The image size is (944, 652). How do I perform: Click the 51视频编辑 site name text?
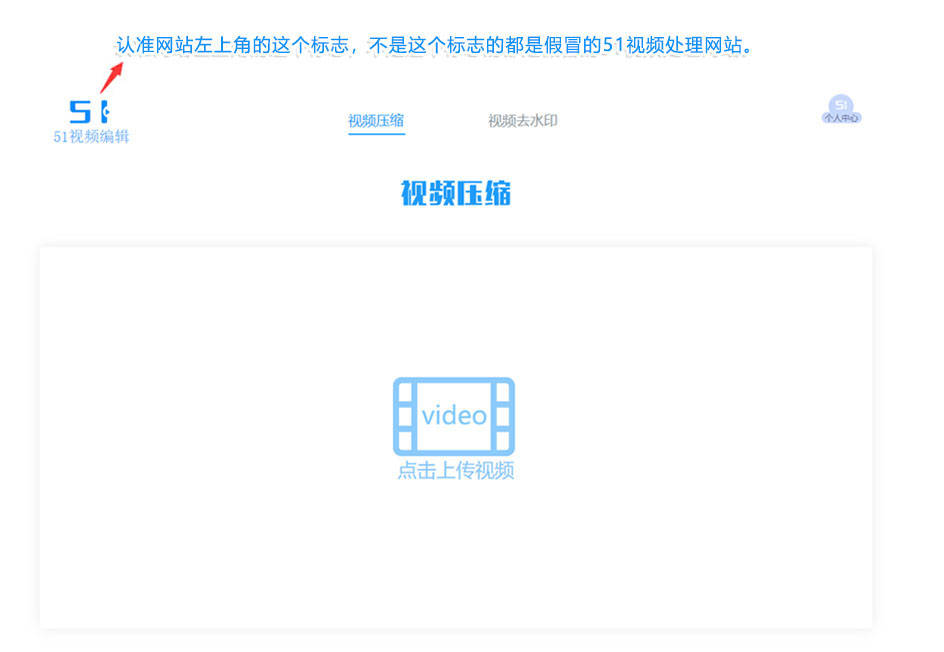91,137
